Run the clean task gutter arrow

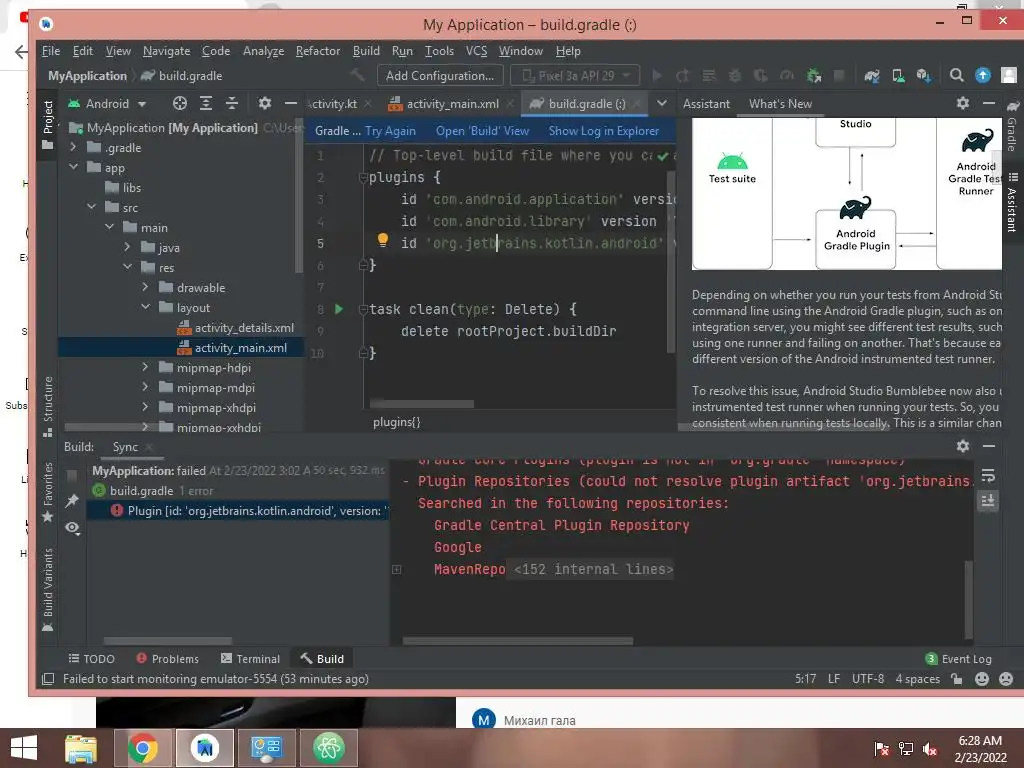pos(339,309)
